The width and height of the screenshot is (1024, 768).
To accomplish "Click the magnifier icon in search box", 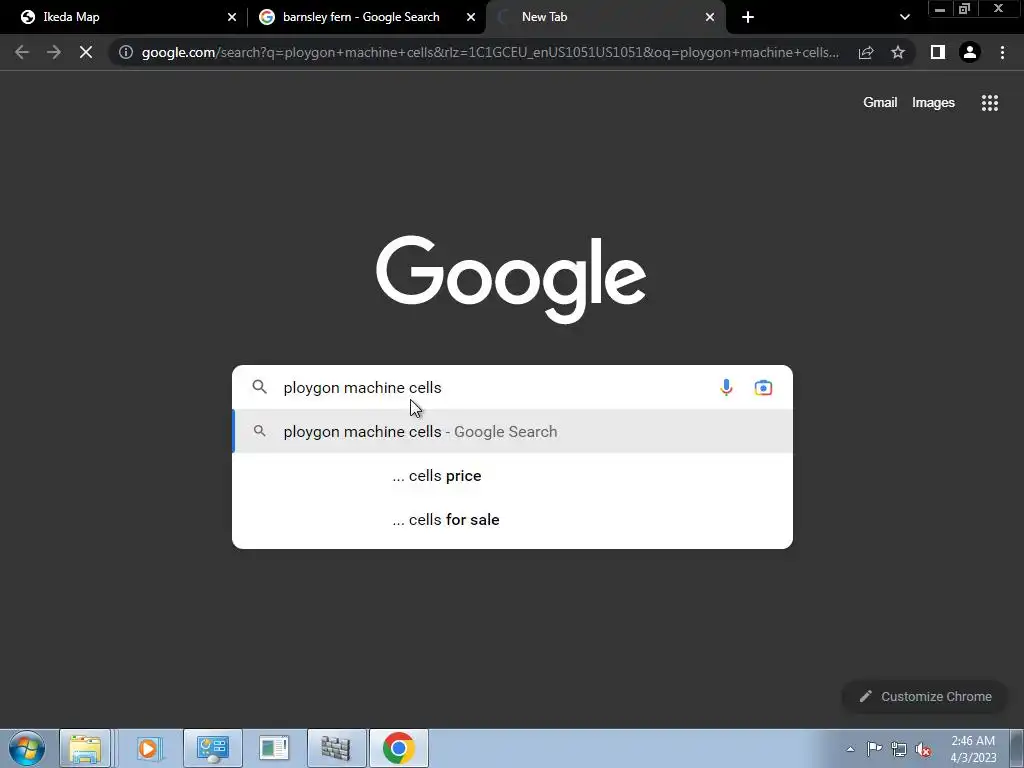I will point(260,387).
